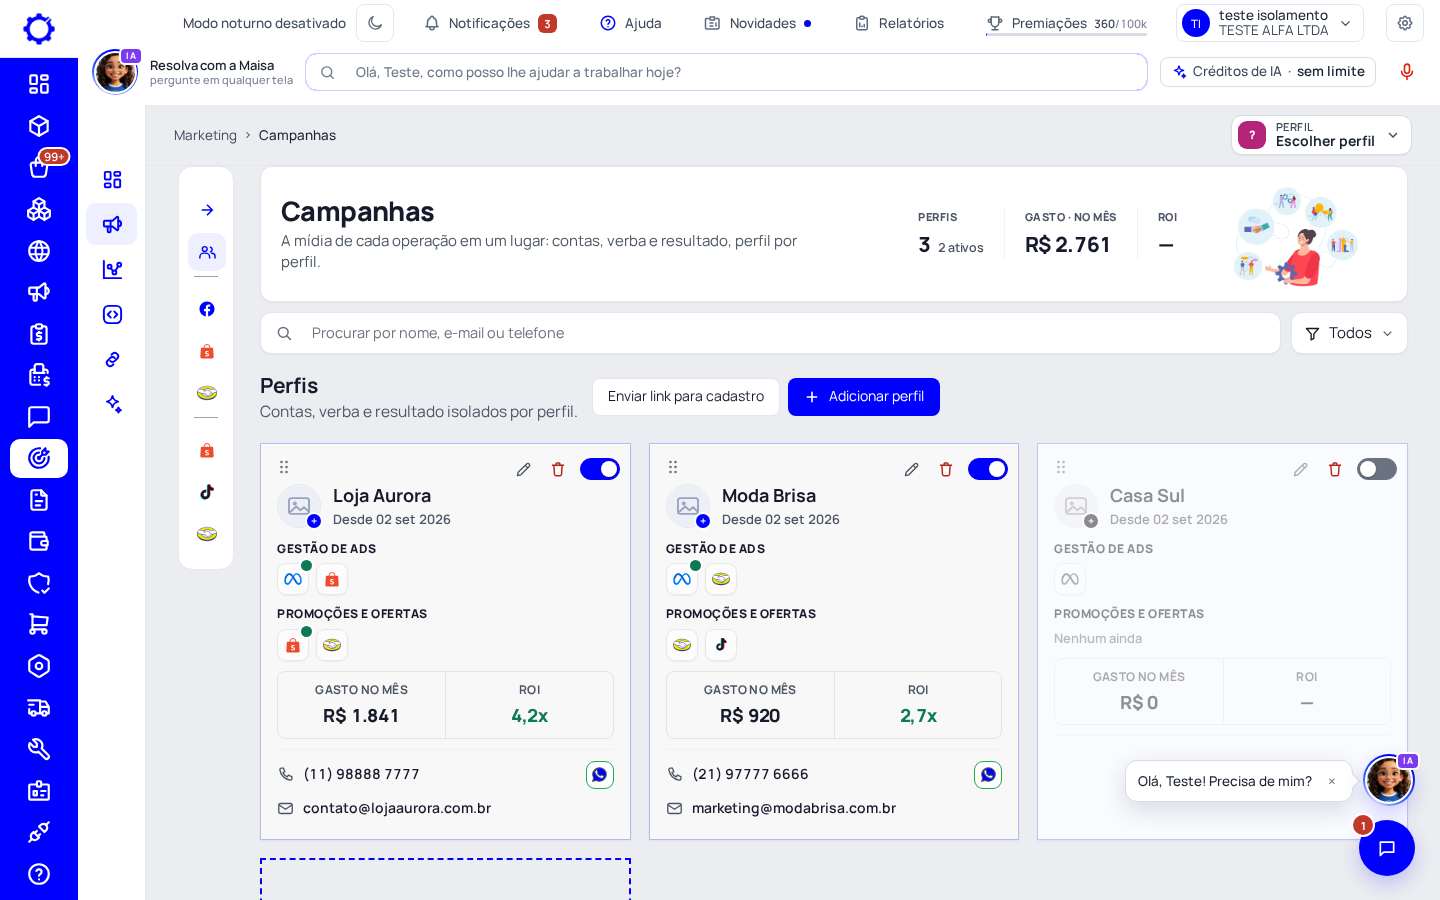Open WhatsApp for Moda Brisa phone
The width and height of the screenshot is (1440, 900).
pos(988,775)
